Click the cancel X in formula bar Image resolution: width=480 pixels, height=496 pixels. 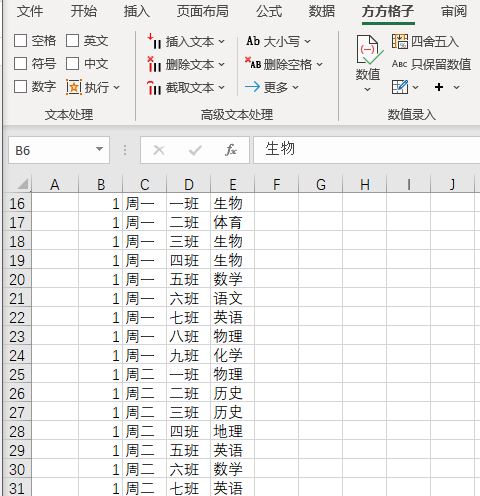click(159, 150)
